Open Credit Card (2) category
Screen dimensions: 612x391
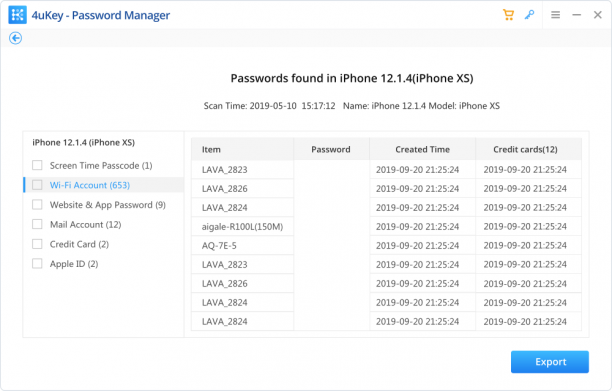click(x=79, y=244)
